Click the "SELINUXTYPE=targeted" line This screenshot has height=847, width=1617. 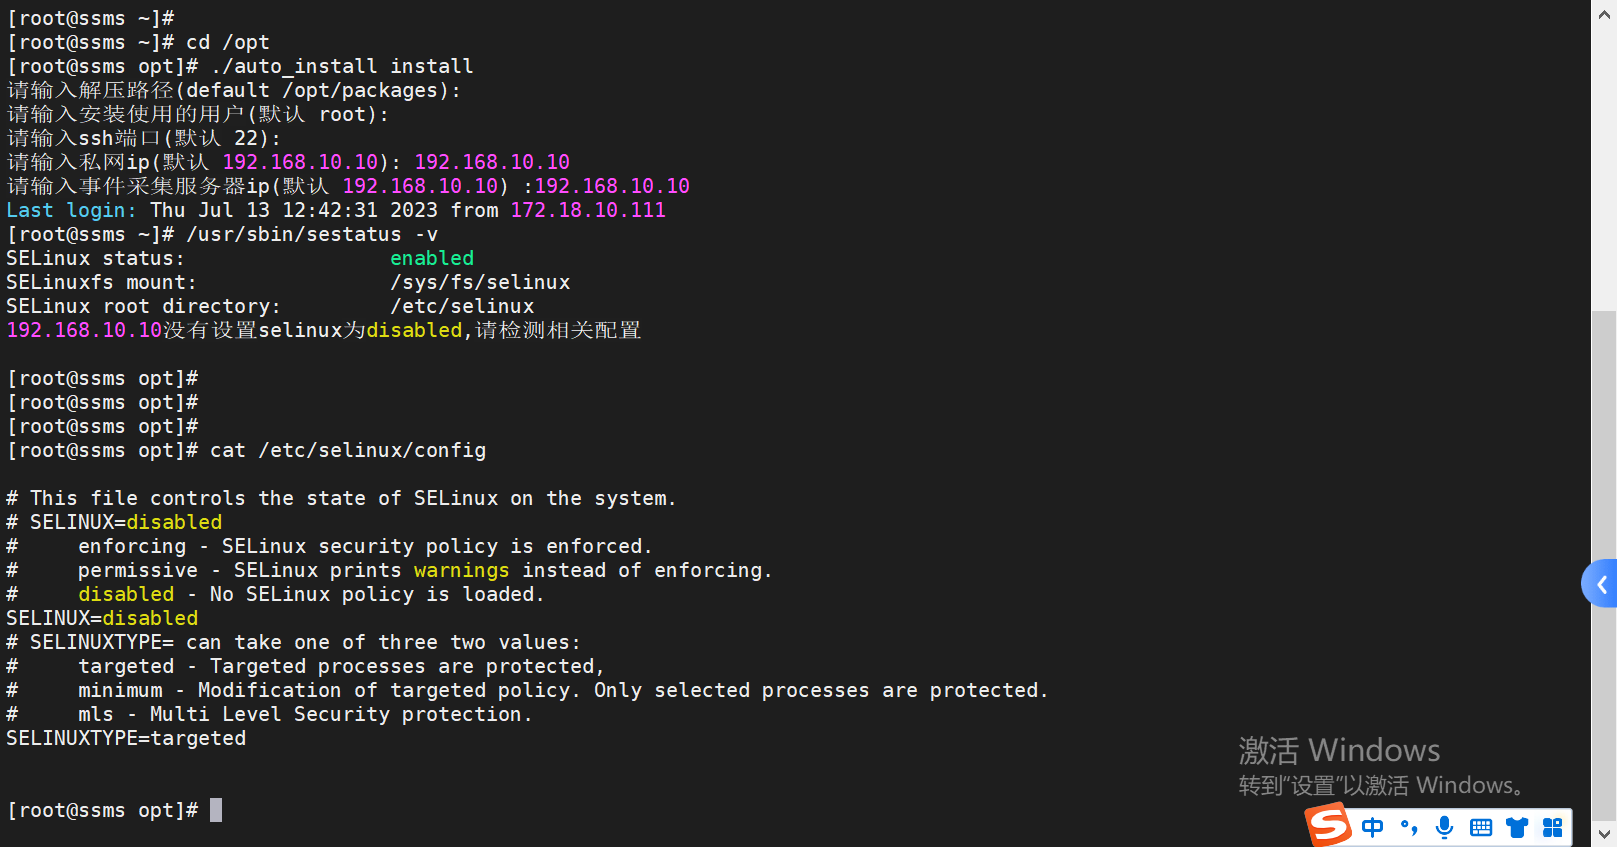[x=126, y=739]
